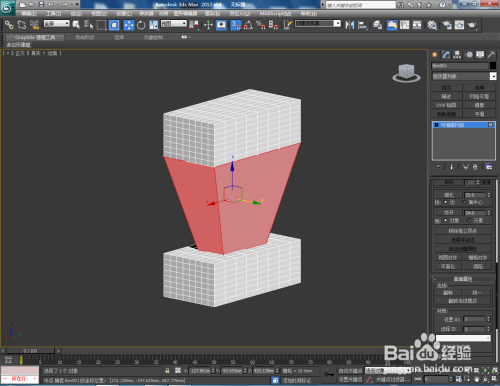This screenshot has width=500, height=386.
Task: Click the Select and Manipulate icon
Action: click(208, 25)
